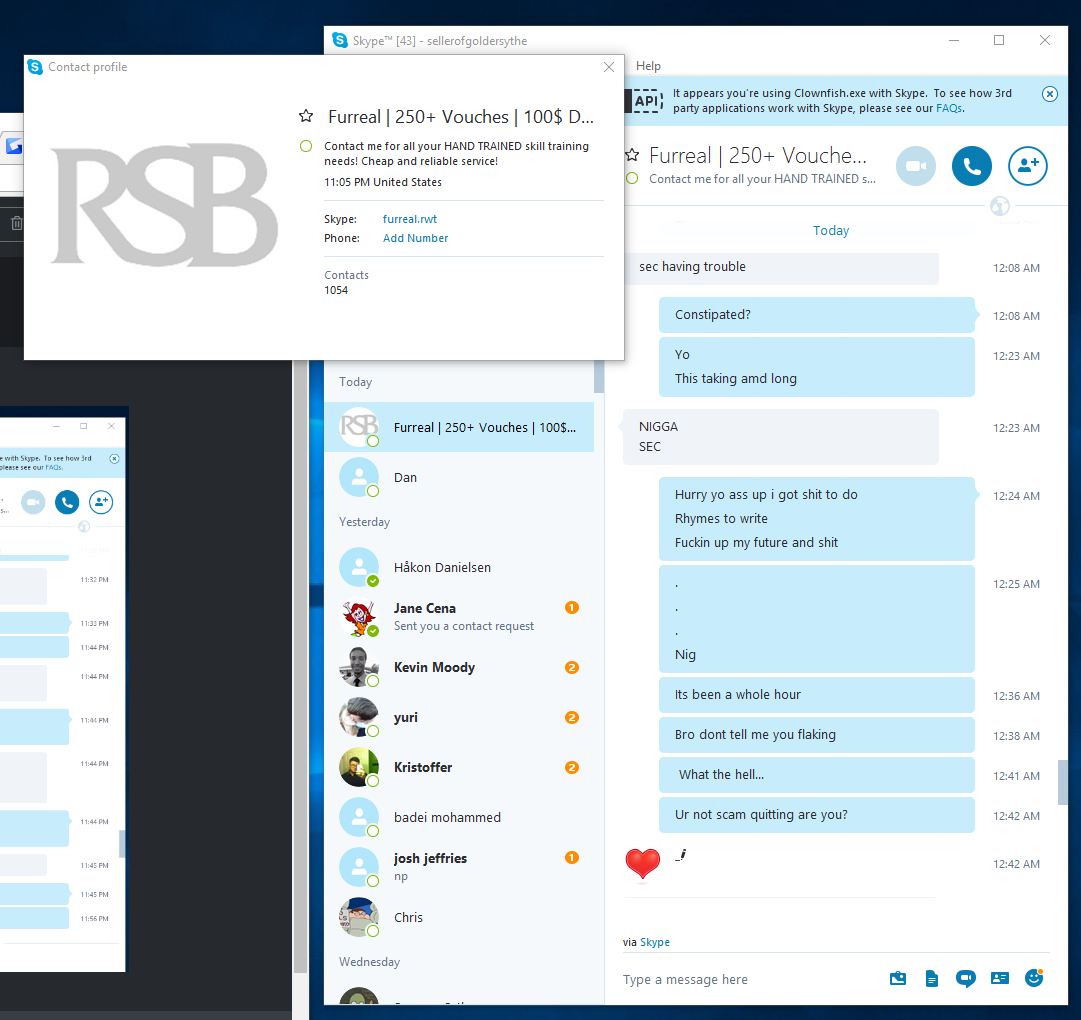Start a video call in main Skype window

click(x=916, y=166)
